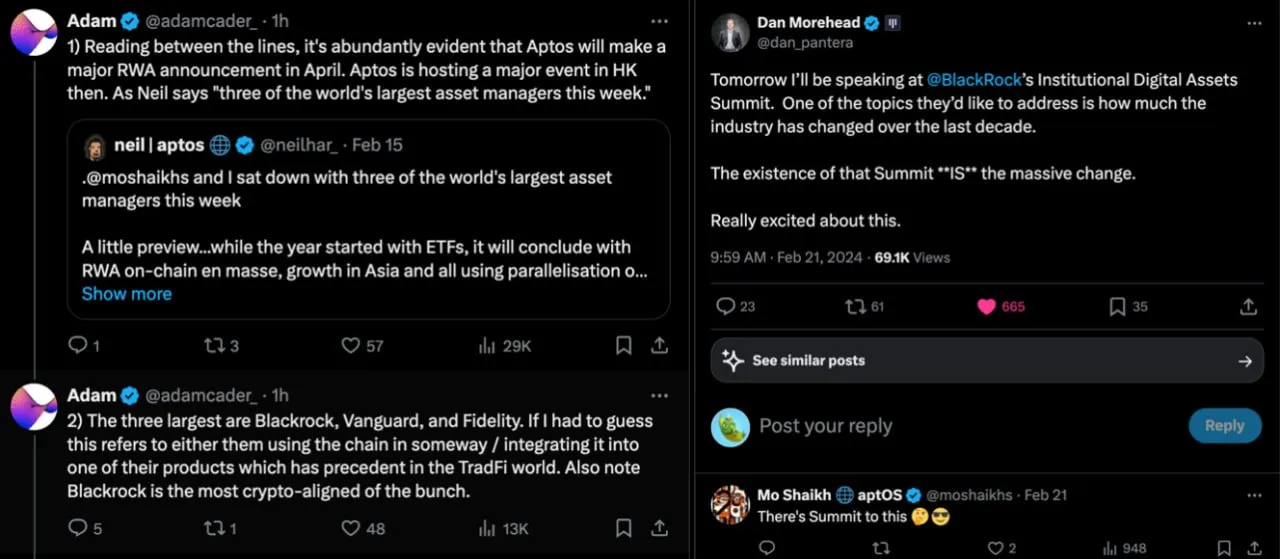This screenshot has height=559, width=1280.
Task: Open Dan Morehead's profile picture
Action: [x=730, y=32]
